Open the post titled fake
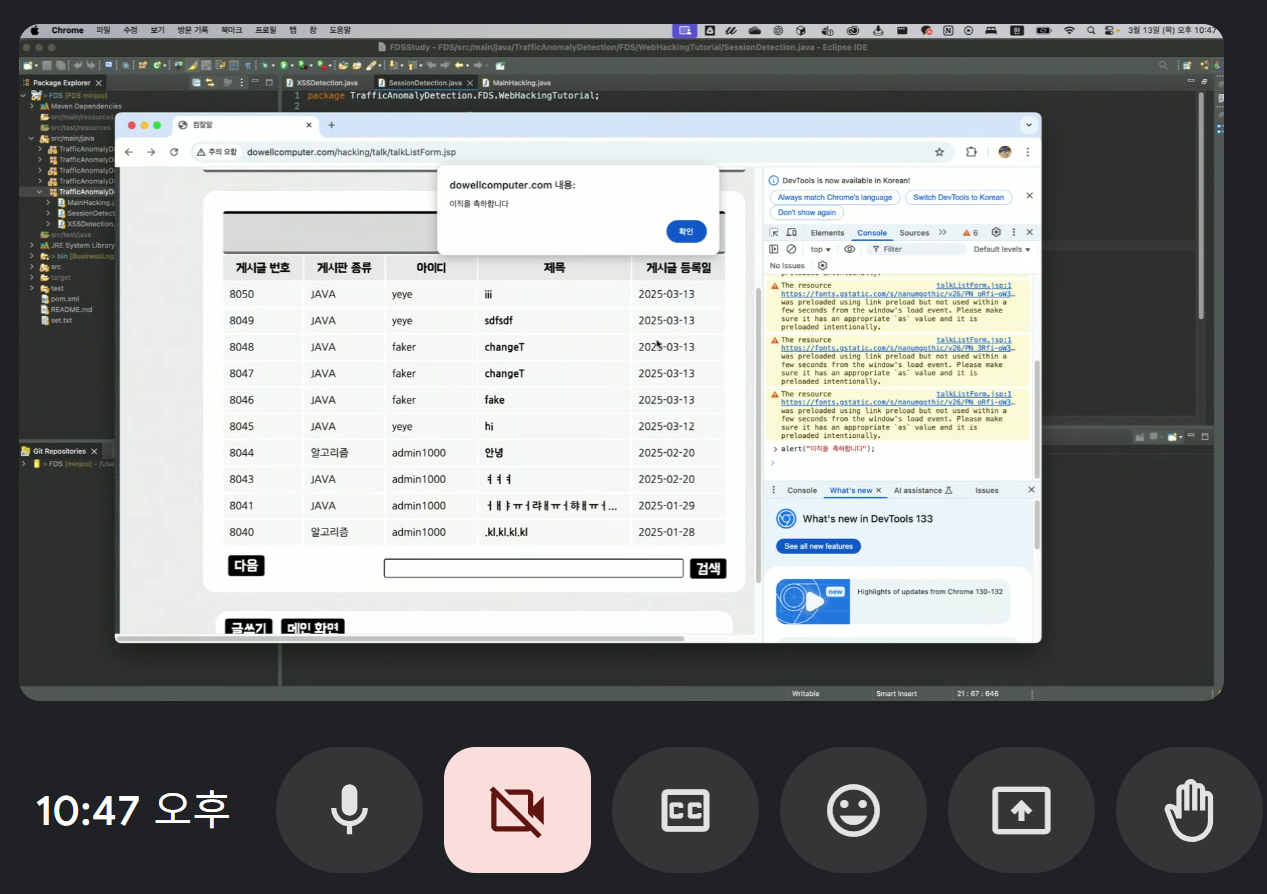This screenshot has width=1267, height=894. [x=494, y=400]
